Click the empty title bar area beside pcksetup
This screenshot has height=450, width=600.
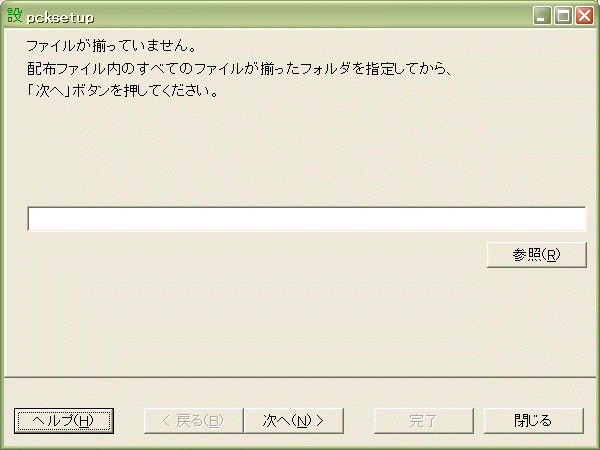coord(306,16)
